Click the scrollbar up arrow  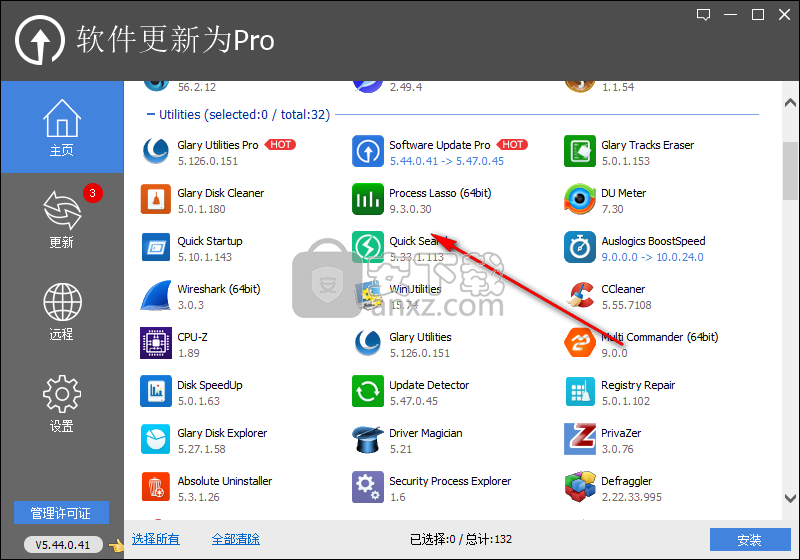[x=790, y=103]
